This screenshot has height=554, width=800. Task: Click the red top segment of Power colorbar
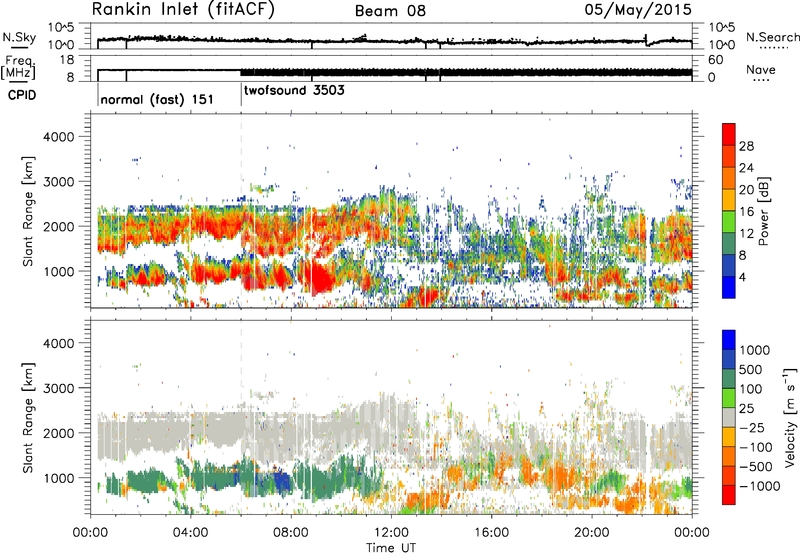pos(729,135)
